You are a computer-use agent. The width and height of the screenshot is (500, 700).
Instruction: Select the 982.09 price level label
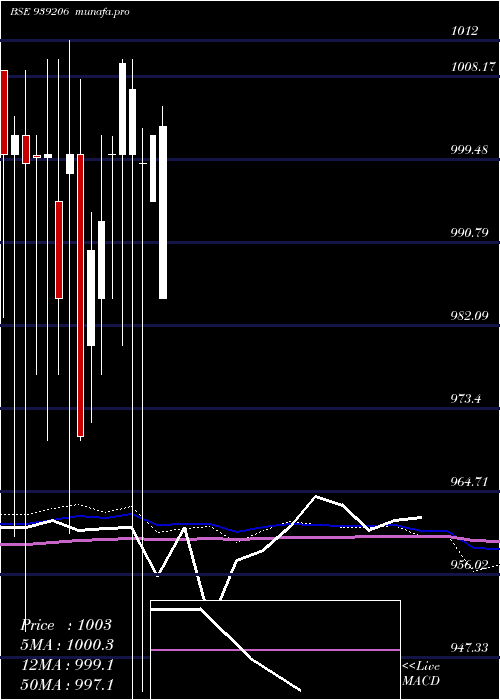click(x=469, y=316)
